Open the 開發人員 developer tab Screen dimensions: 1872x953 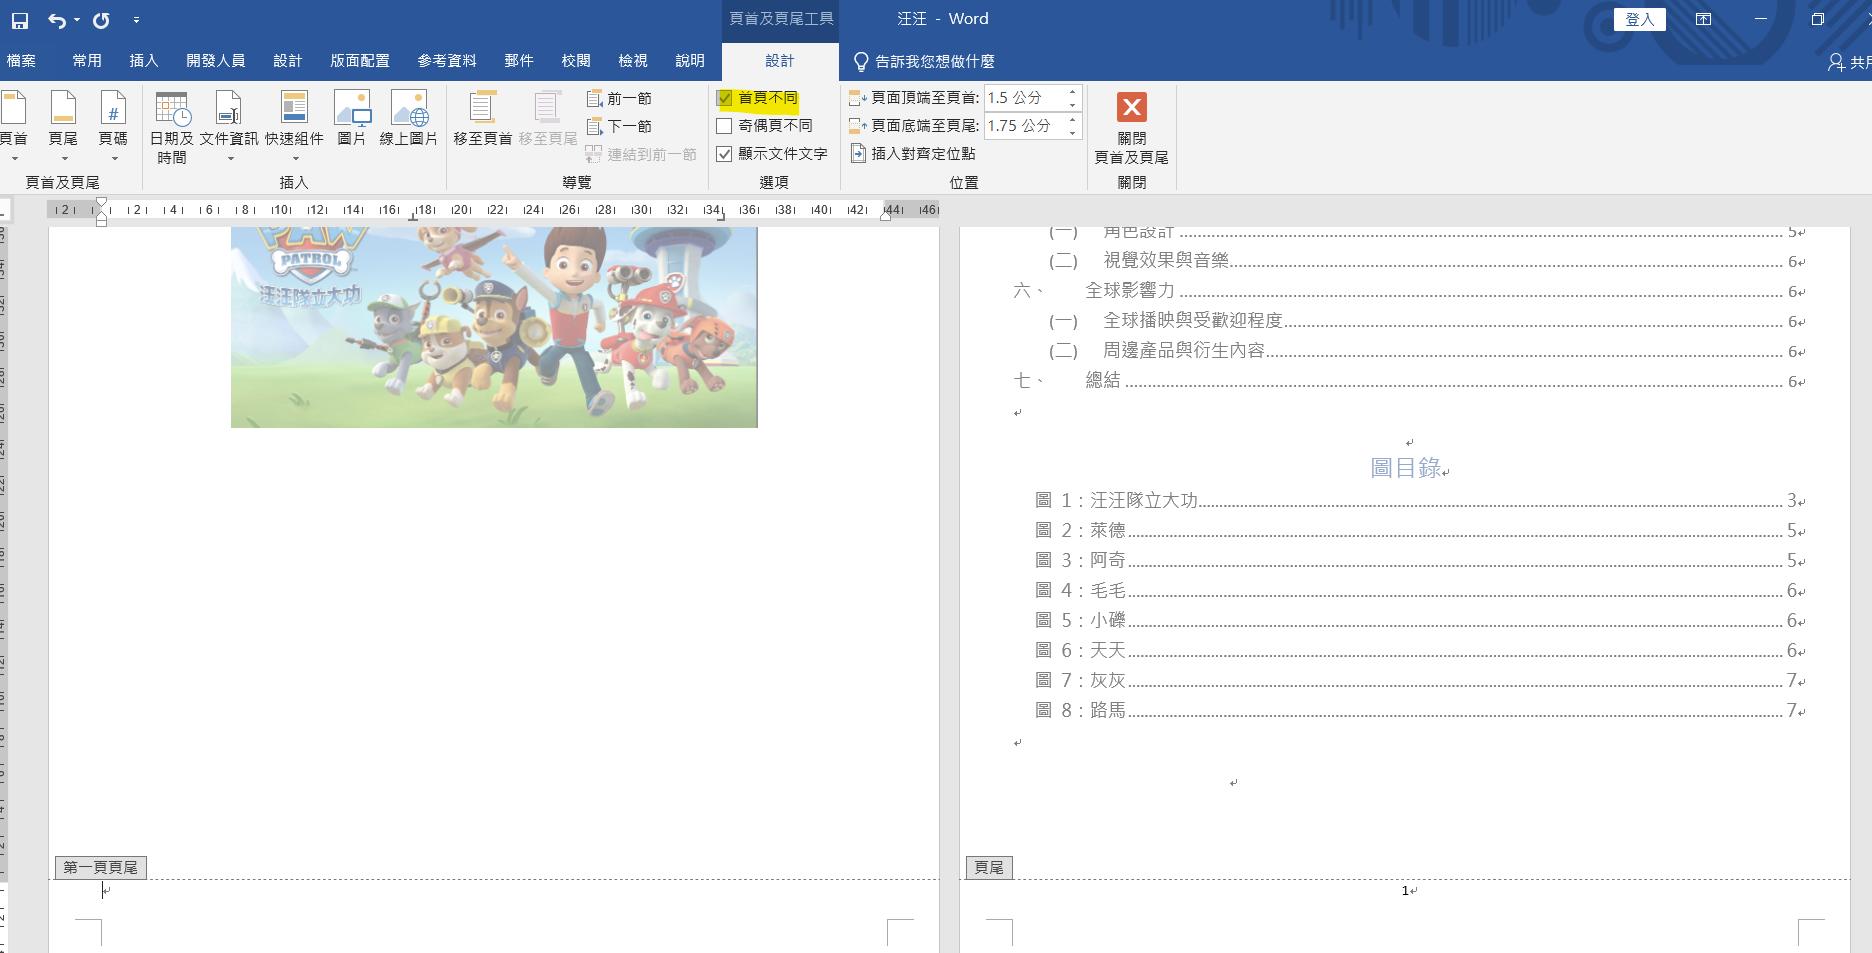point(215,61)
